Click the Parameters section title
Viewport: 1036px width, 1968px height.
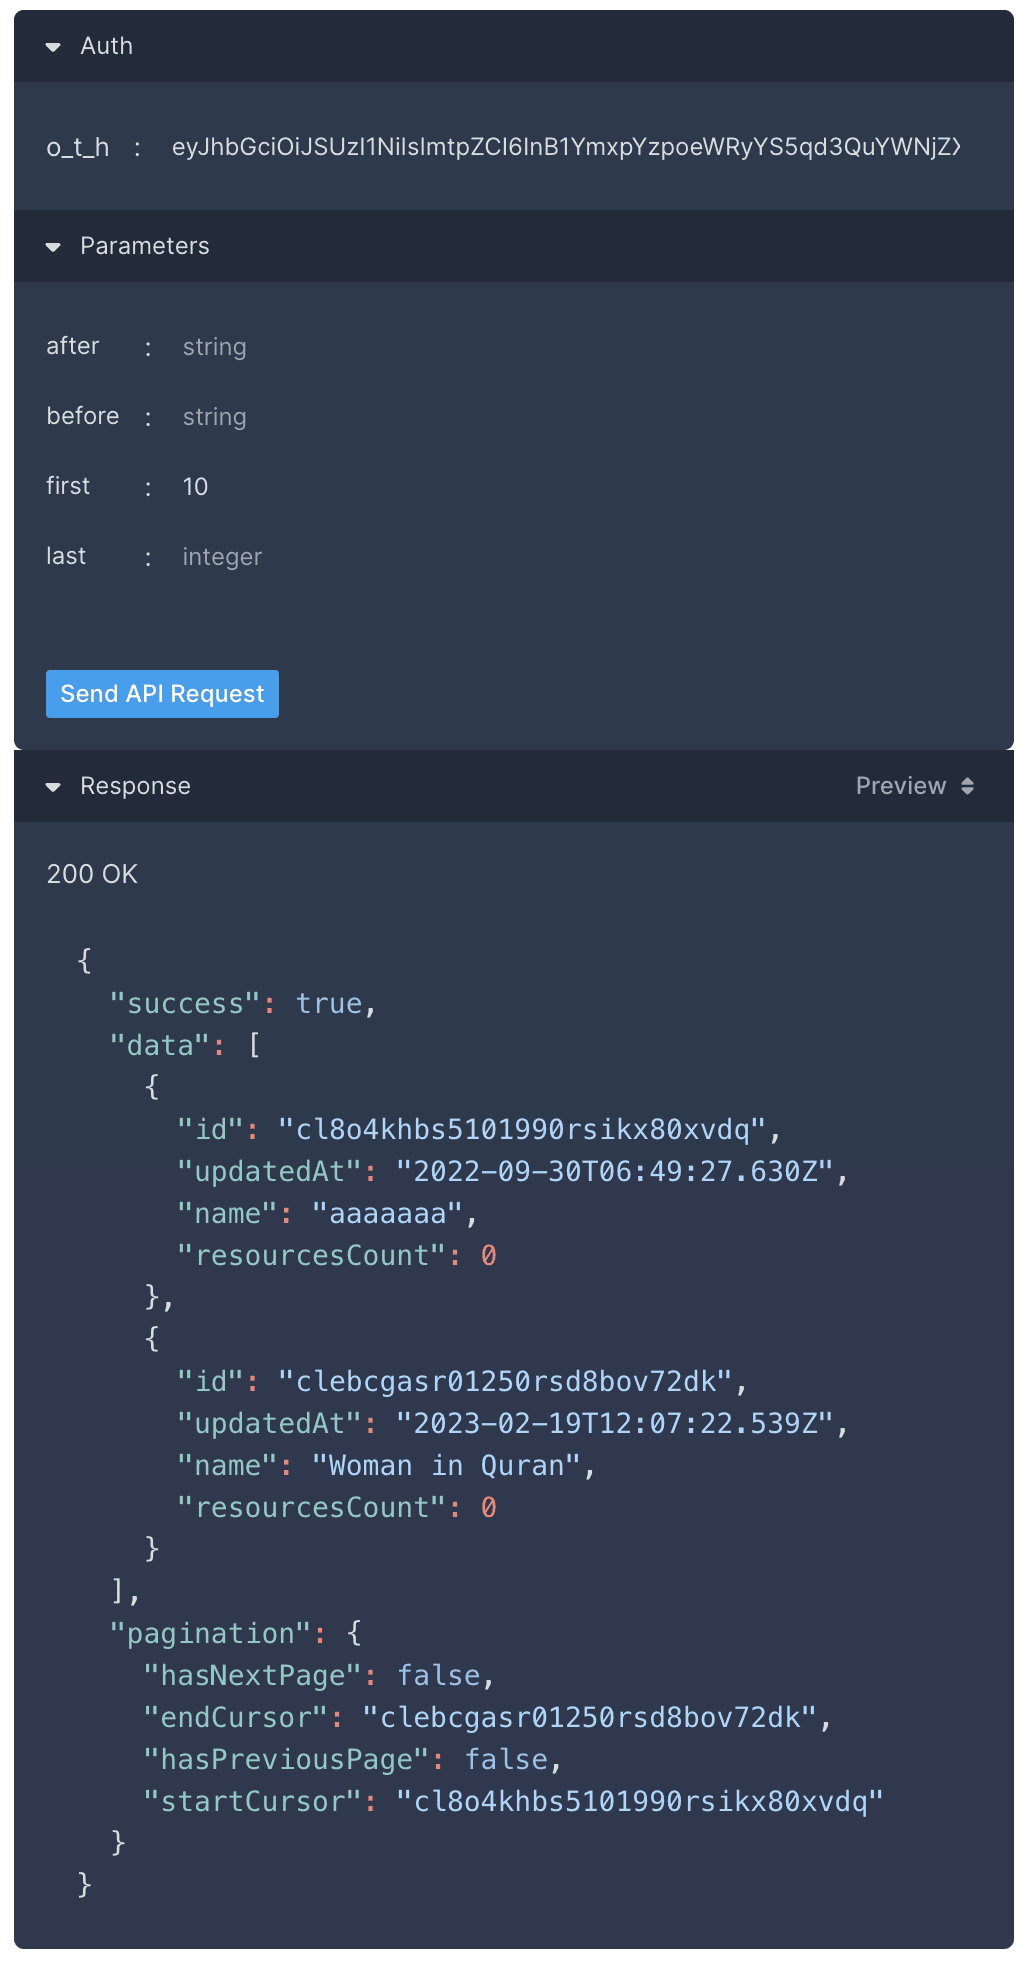[x=145, y=246]
